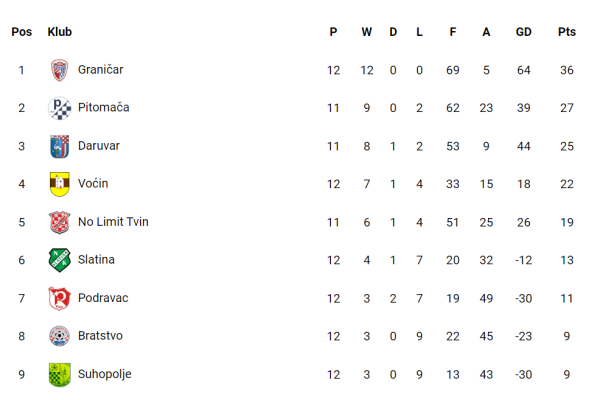Click Graničar's 36 points value
This screenshot has height=400, width=600.
[567, 70]
